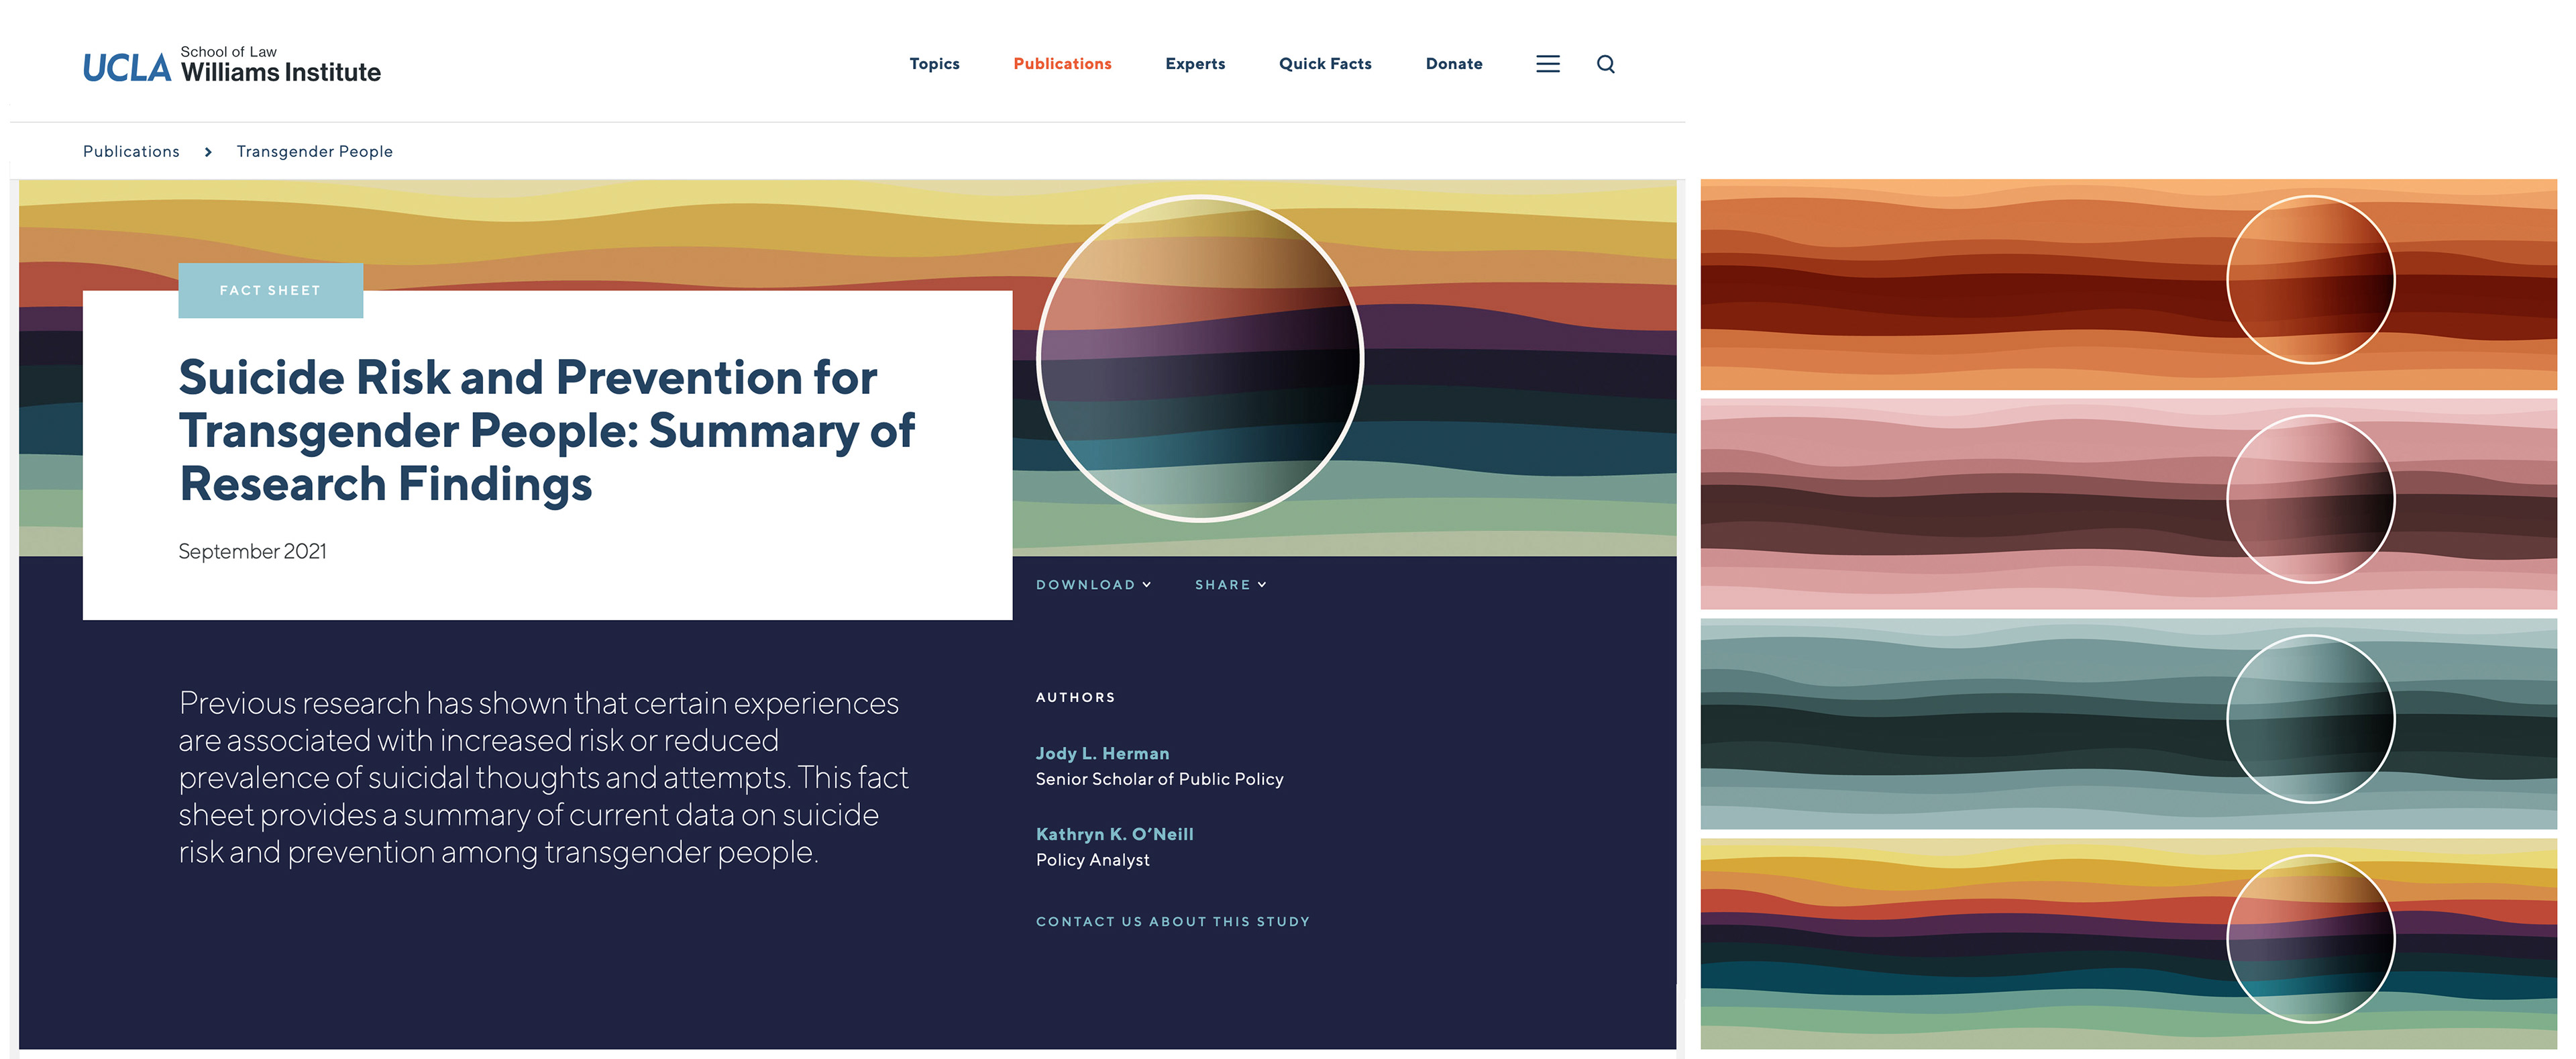
Task: Click Contact Us About This Study
Action: [1172, 921]
